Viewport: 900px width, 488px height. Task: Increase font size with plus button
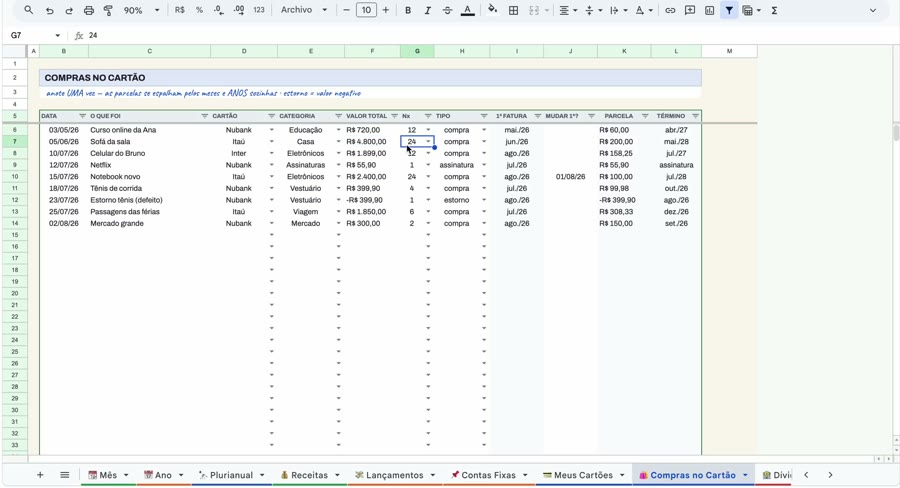[386, 10]
